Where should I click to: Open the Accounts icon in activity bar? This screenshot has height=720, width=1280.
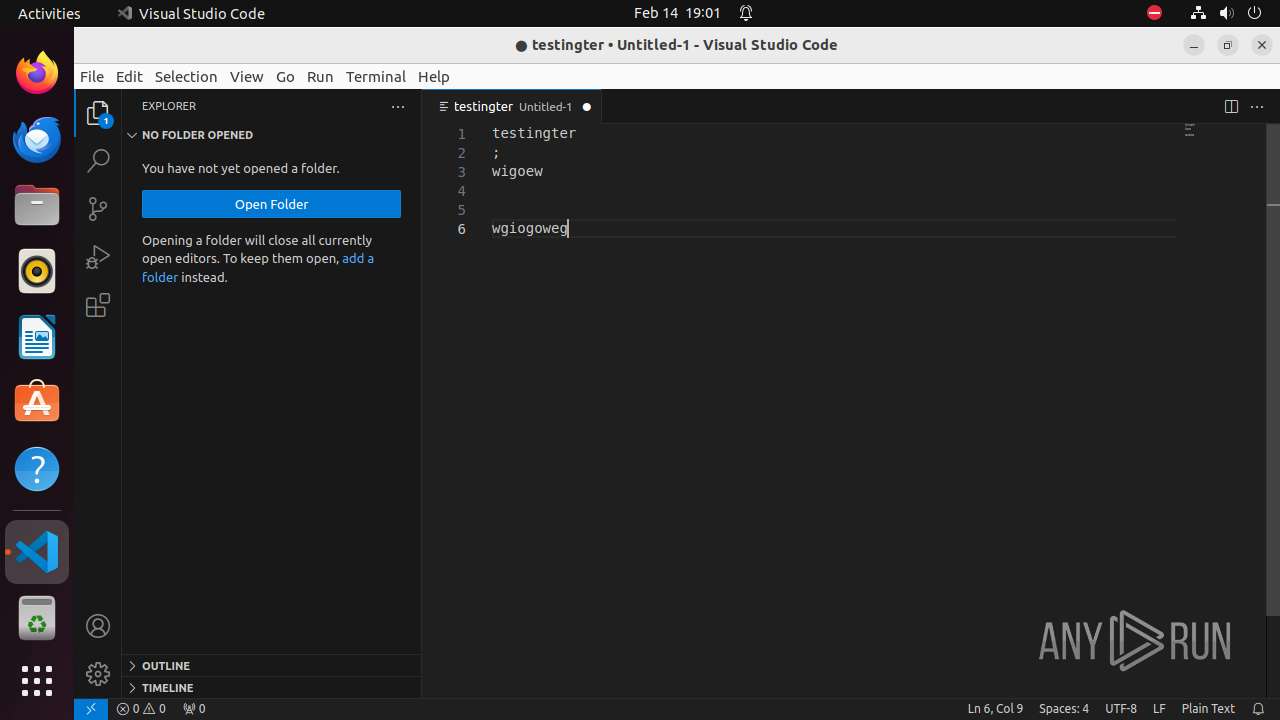click(x=98, y=626)
